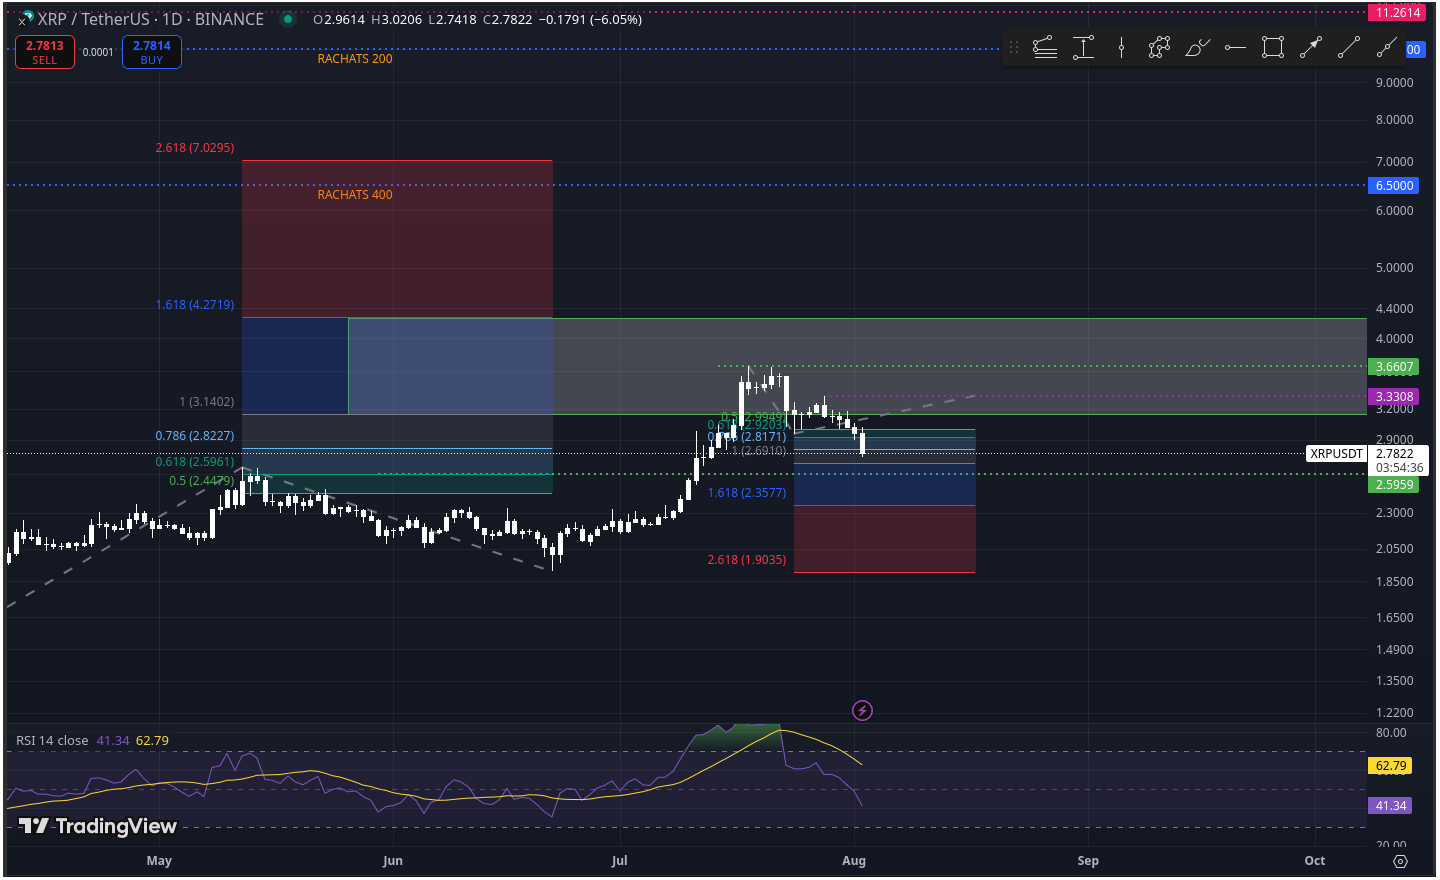The image size is (1440, 880).
Task: Select the brush drawing tool
Action: [x=1197, y=47]
